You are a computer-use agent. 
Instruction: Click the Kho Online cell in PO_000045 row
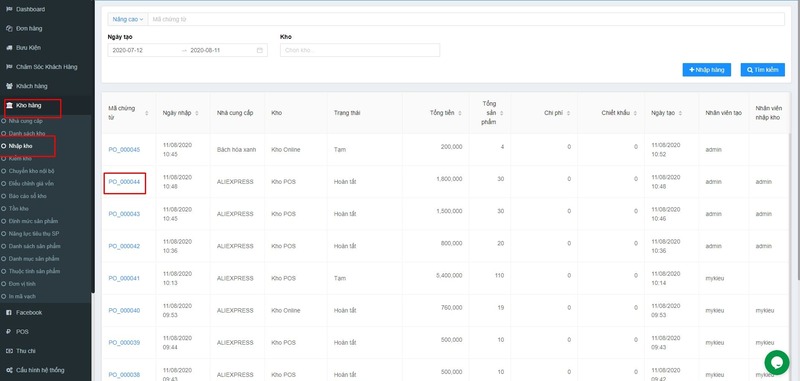point(286,149)
